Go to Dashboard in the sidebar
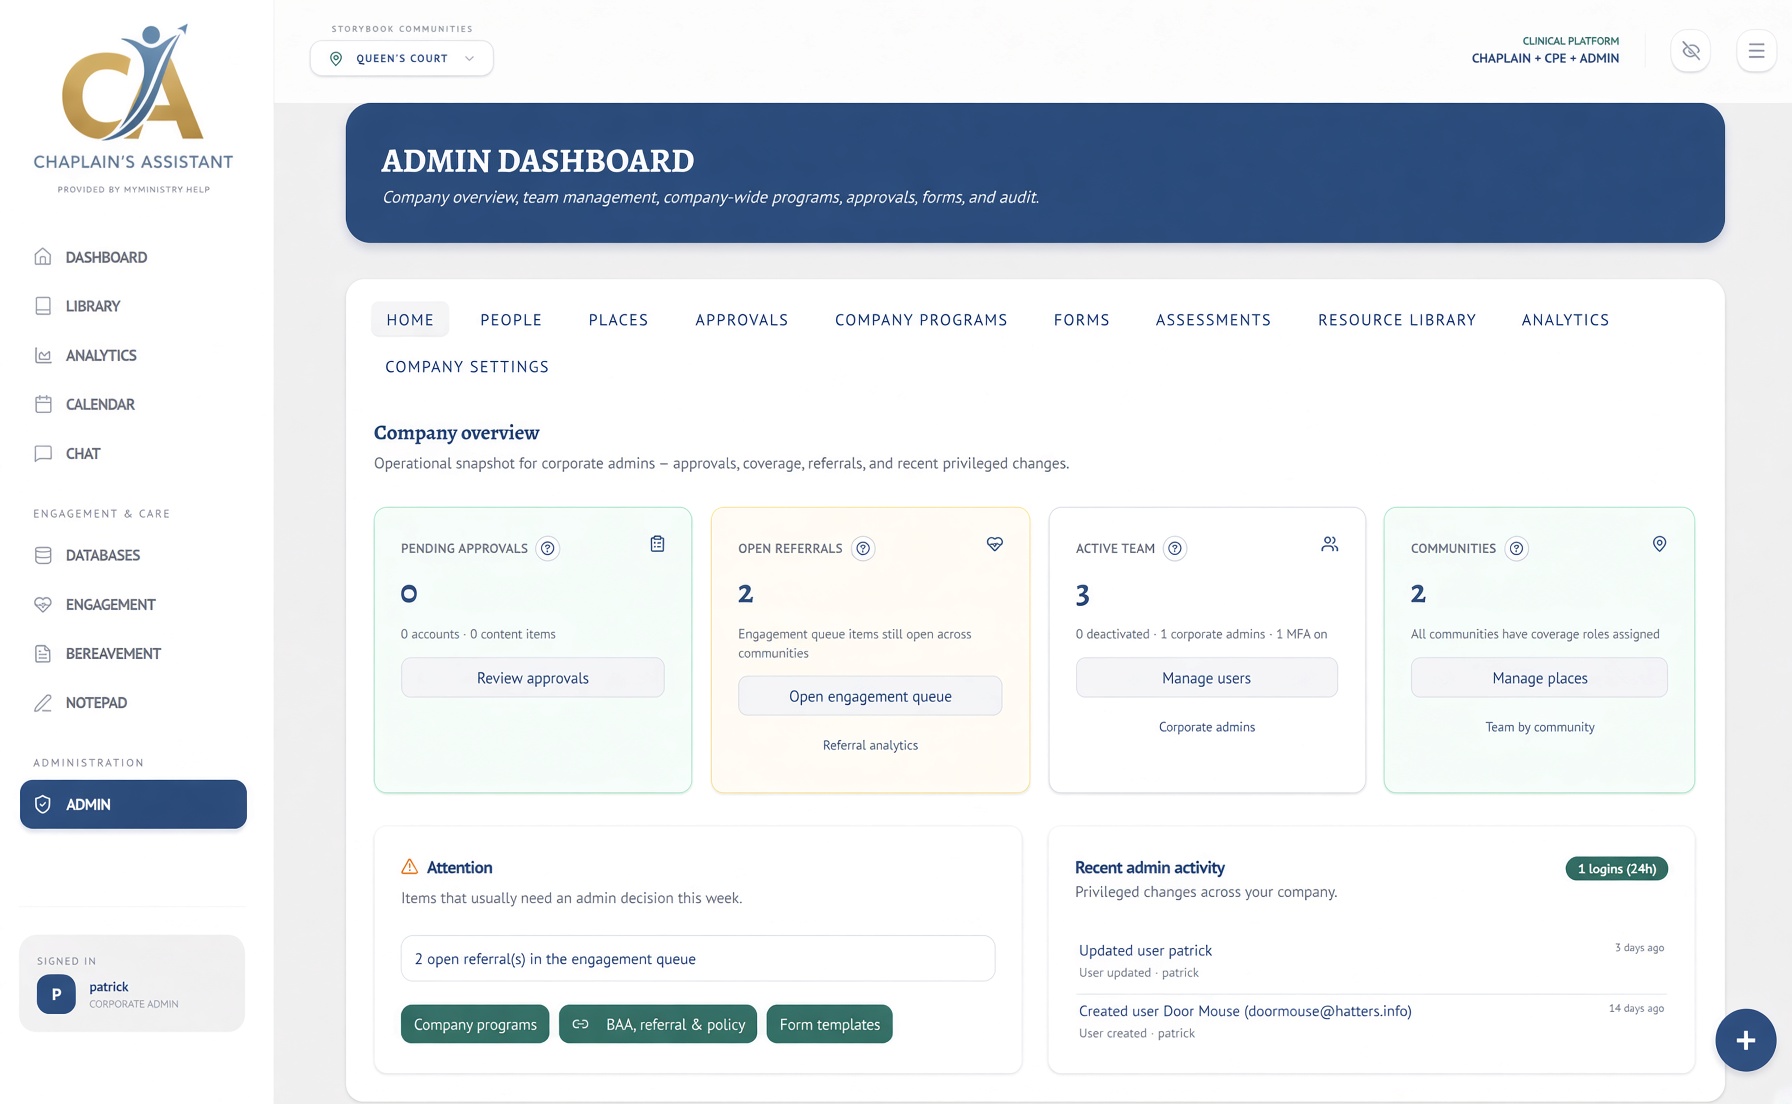This screenshot has width=1792, height=1104. pyautogui.click(x=133, y=257)
